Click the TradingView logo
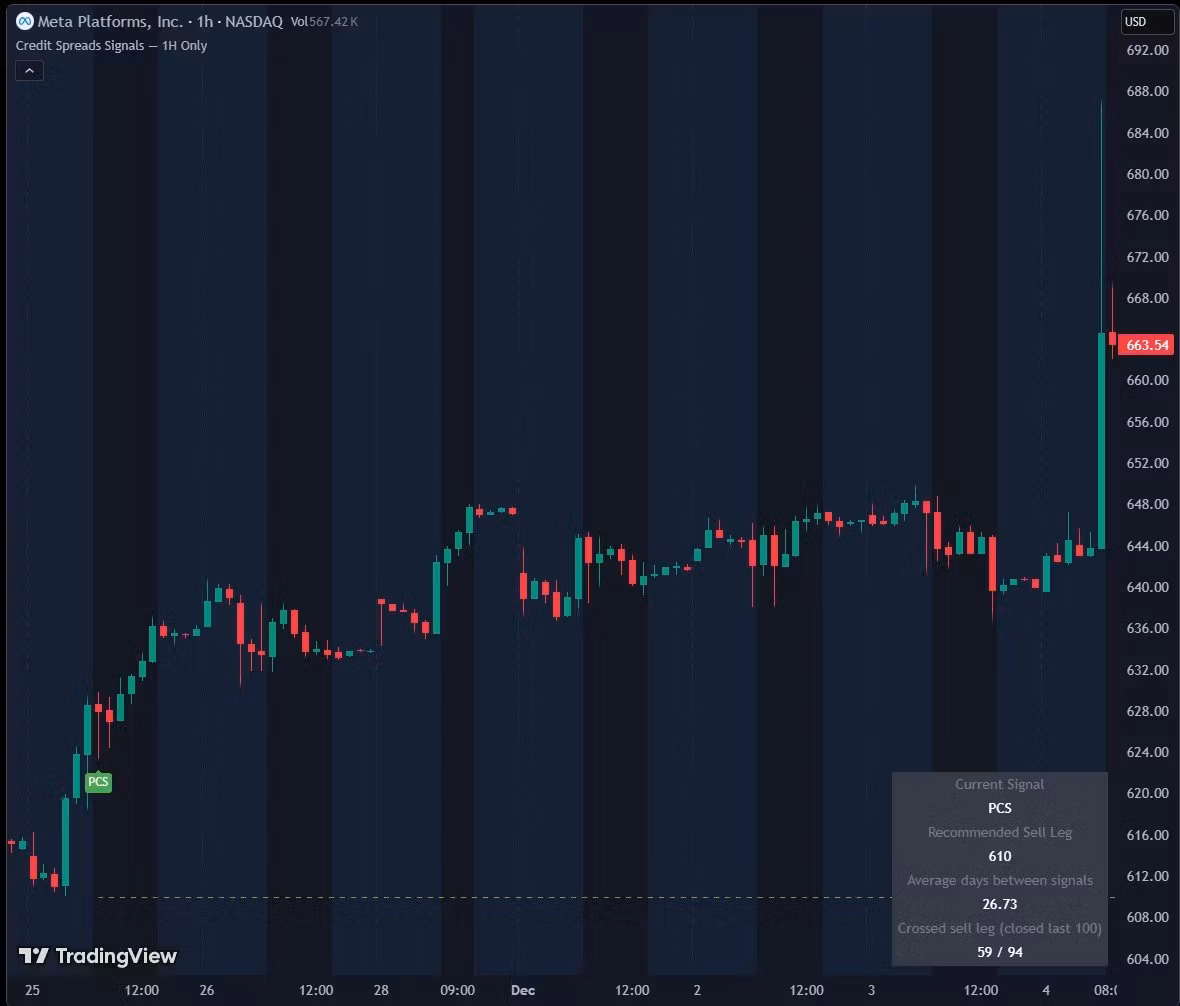Screen dimensions: 1180x1006 tap(98, 956)
